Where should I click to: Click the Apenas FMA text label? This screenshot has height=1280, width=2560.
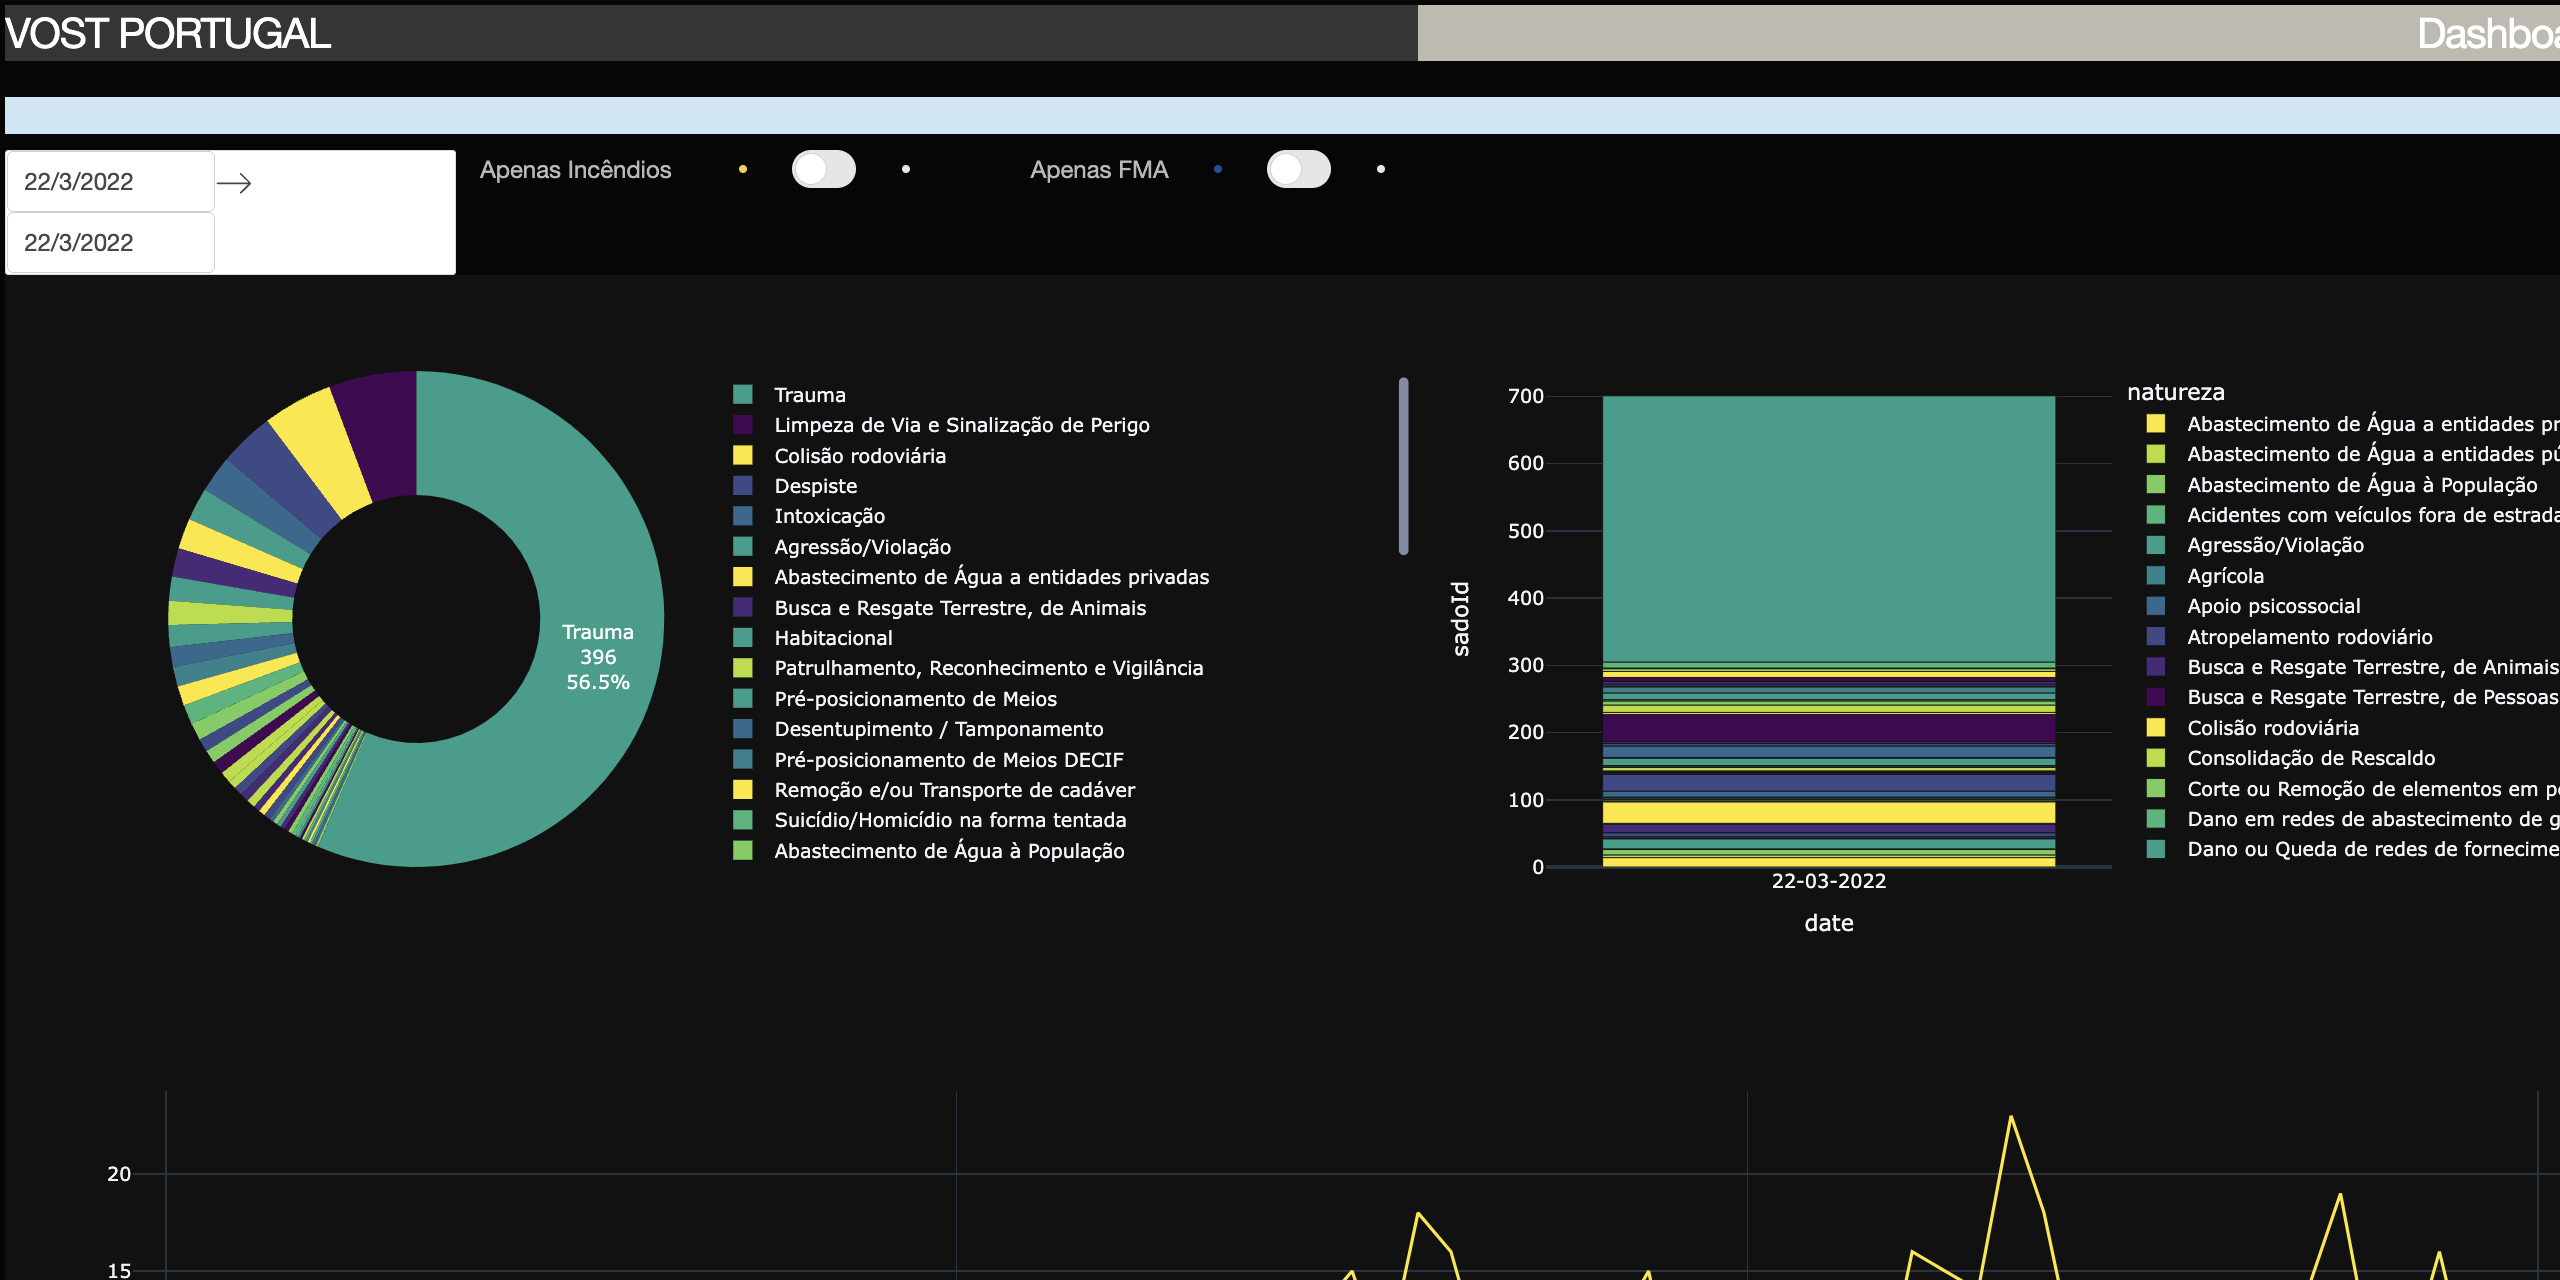(x=1098, y=170)
